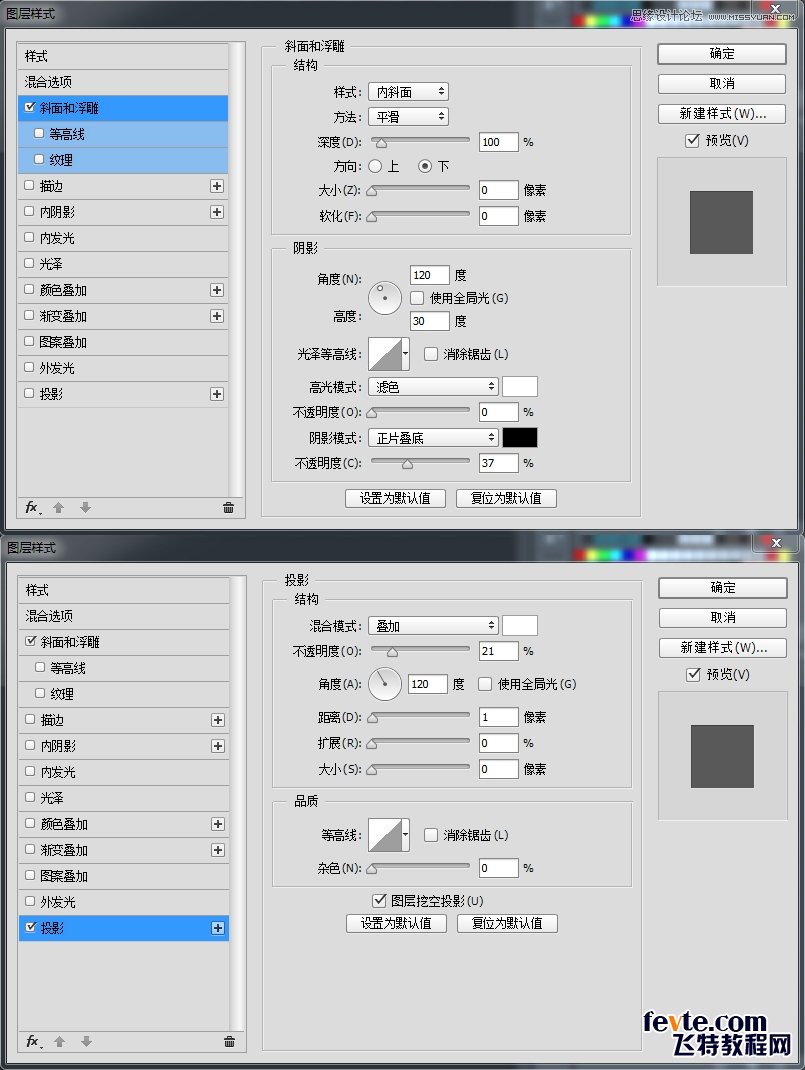Click the 深度 slider handle

381,143
